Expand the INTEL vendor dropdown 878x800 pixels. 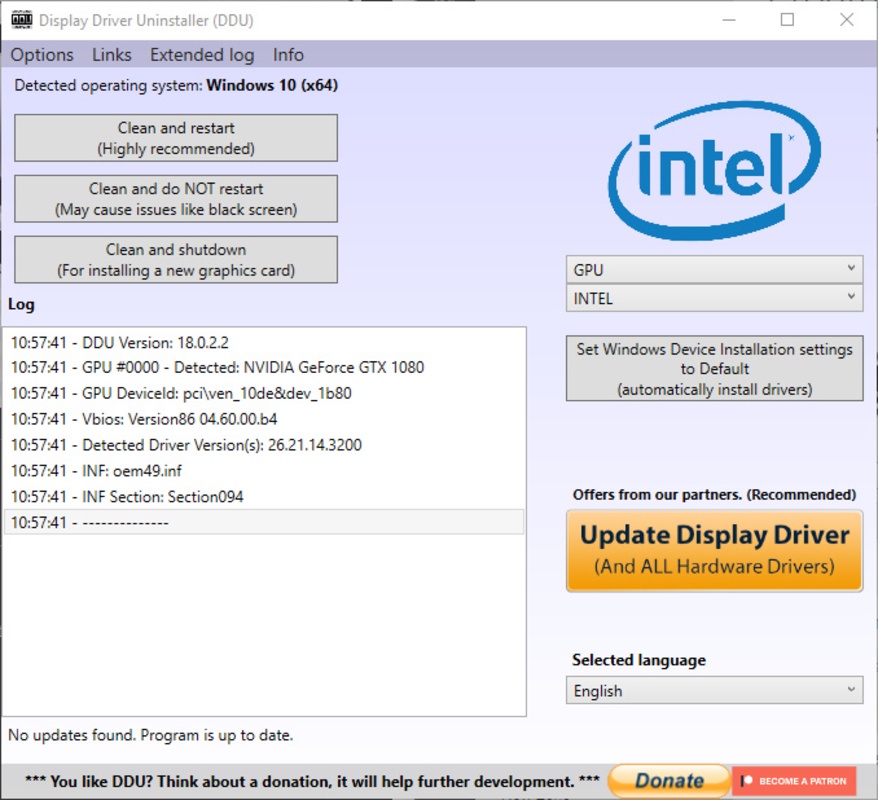[714, 299]
